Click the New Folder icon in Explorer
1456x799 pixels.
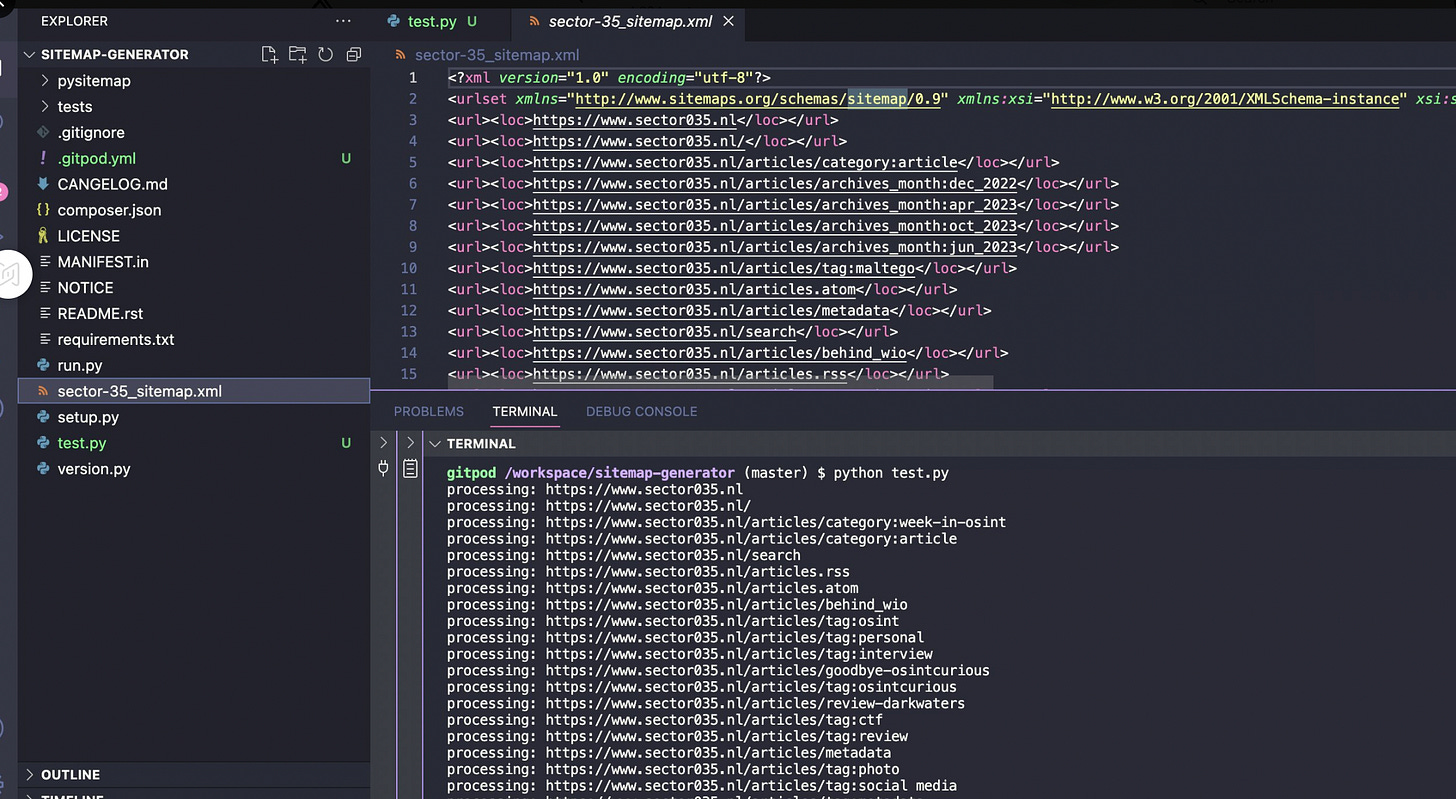[x=297, y=55]
